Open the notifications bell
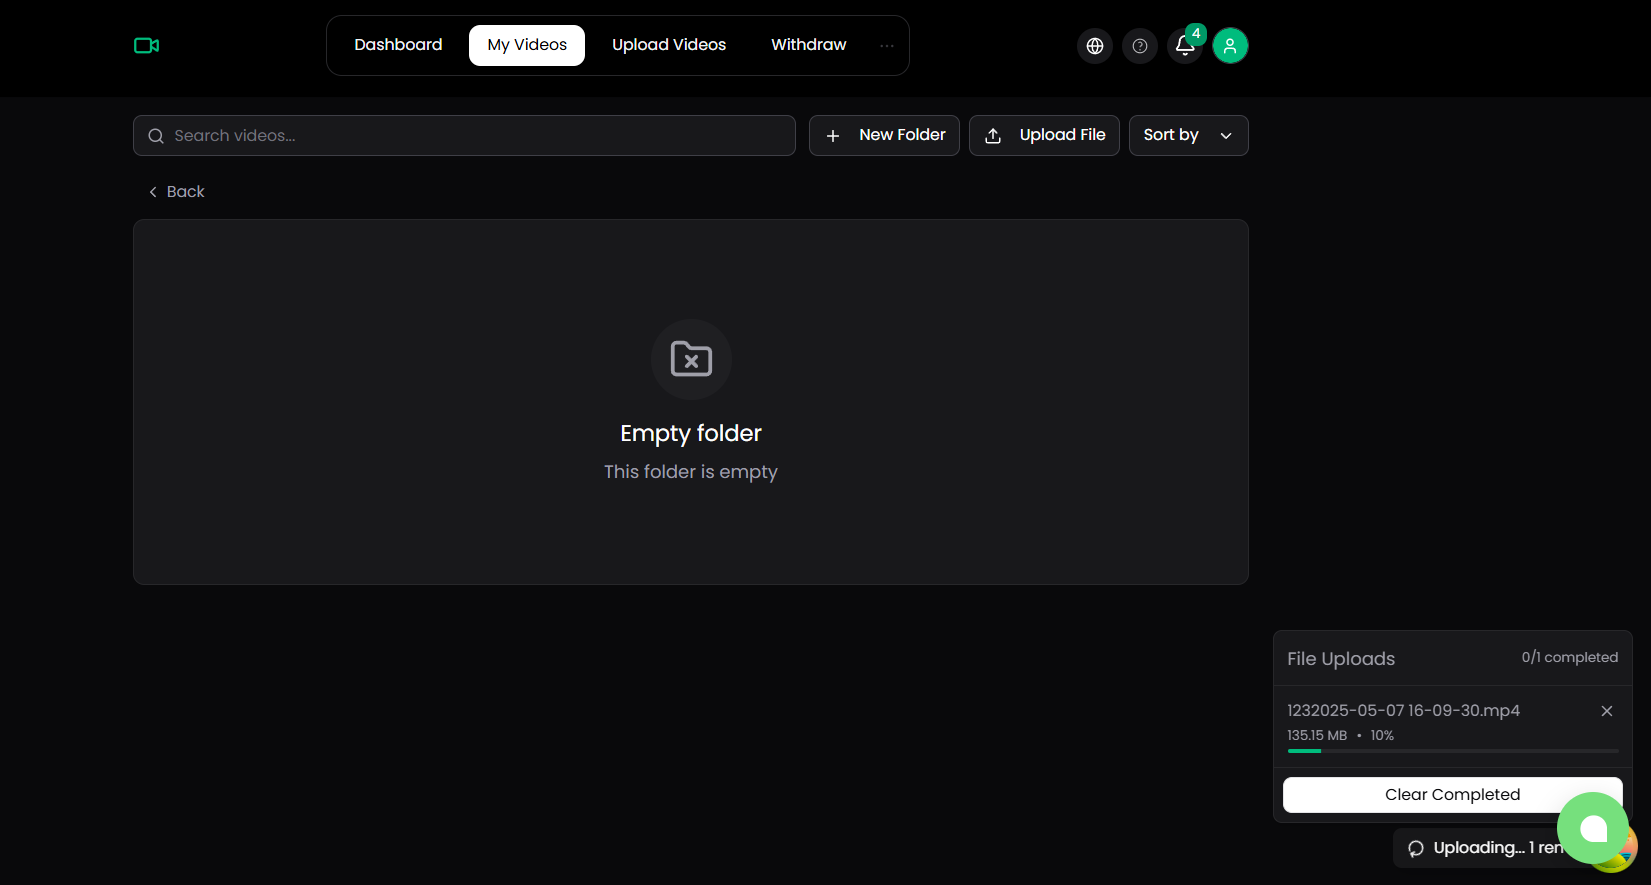 click(1185, 46)
